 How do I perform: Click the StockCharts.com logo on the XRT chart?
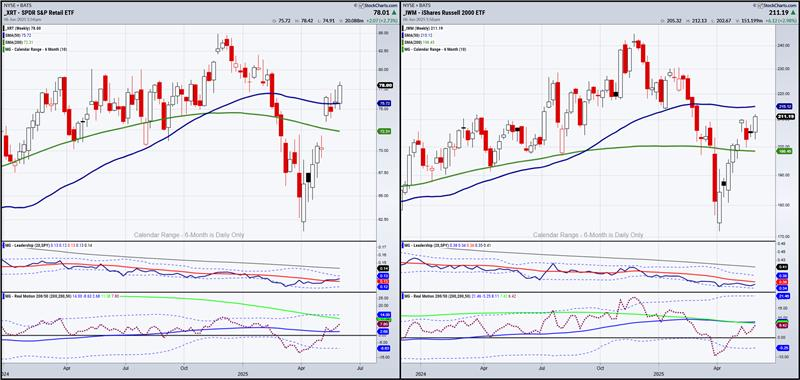376,5
